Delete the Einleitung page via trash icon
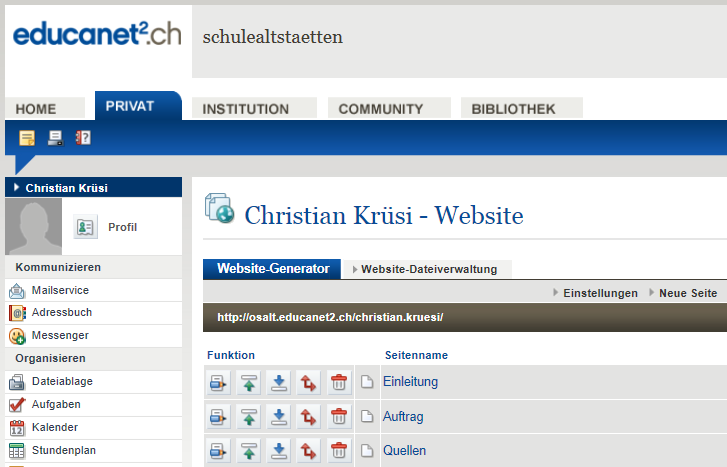The height and width of the screenshot is (467, 727). pyautogui.click(x=339, y=382)
